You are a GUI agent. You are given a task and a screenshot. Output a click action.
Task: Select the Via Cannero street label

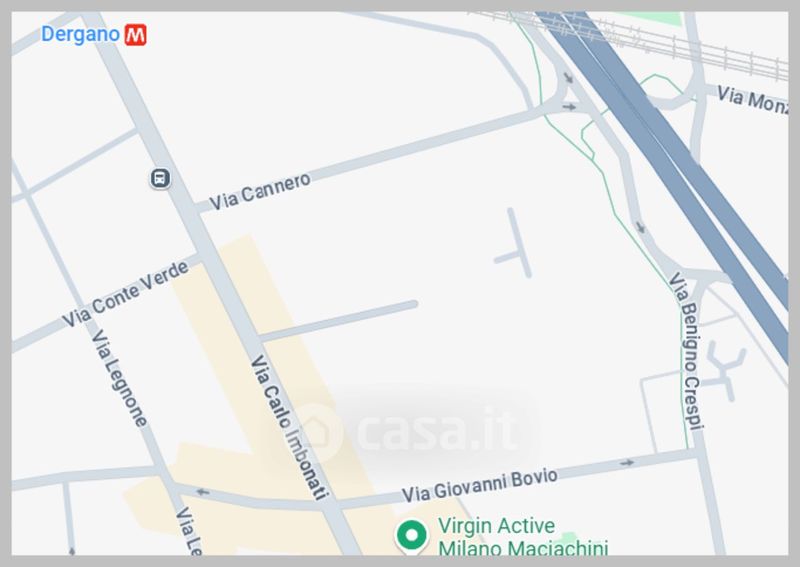[x=260, y=191]
